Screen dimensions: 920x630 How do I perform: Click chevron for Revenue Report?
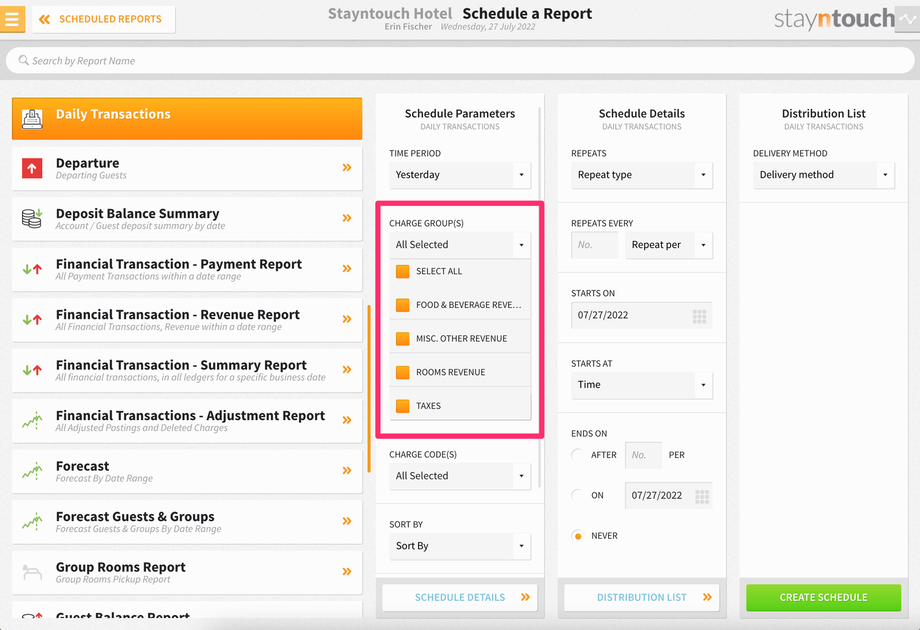point(347,319)
